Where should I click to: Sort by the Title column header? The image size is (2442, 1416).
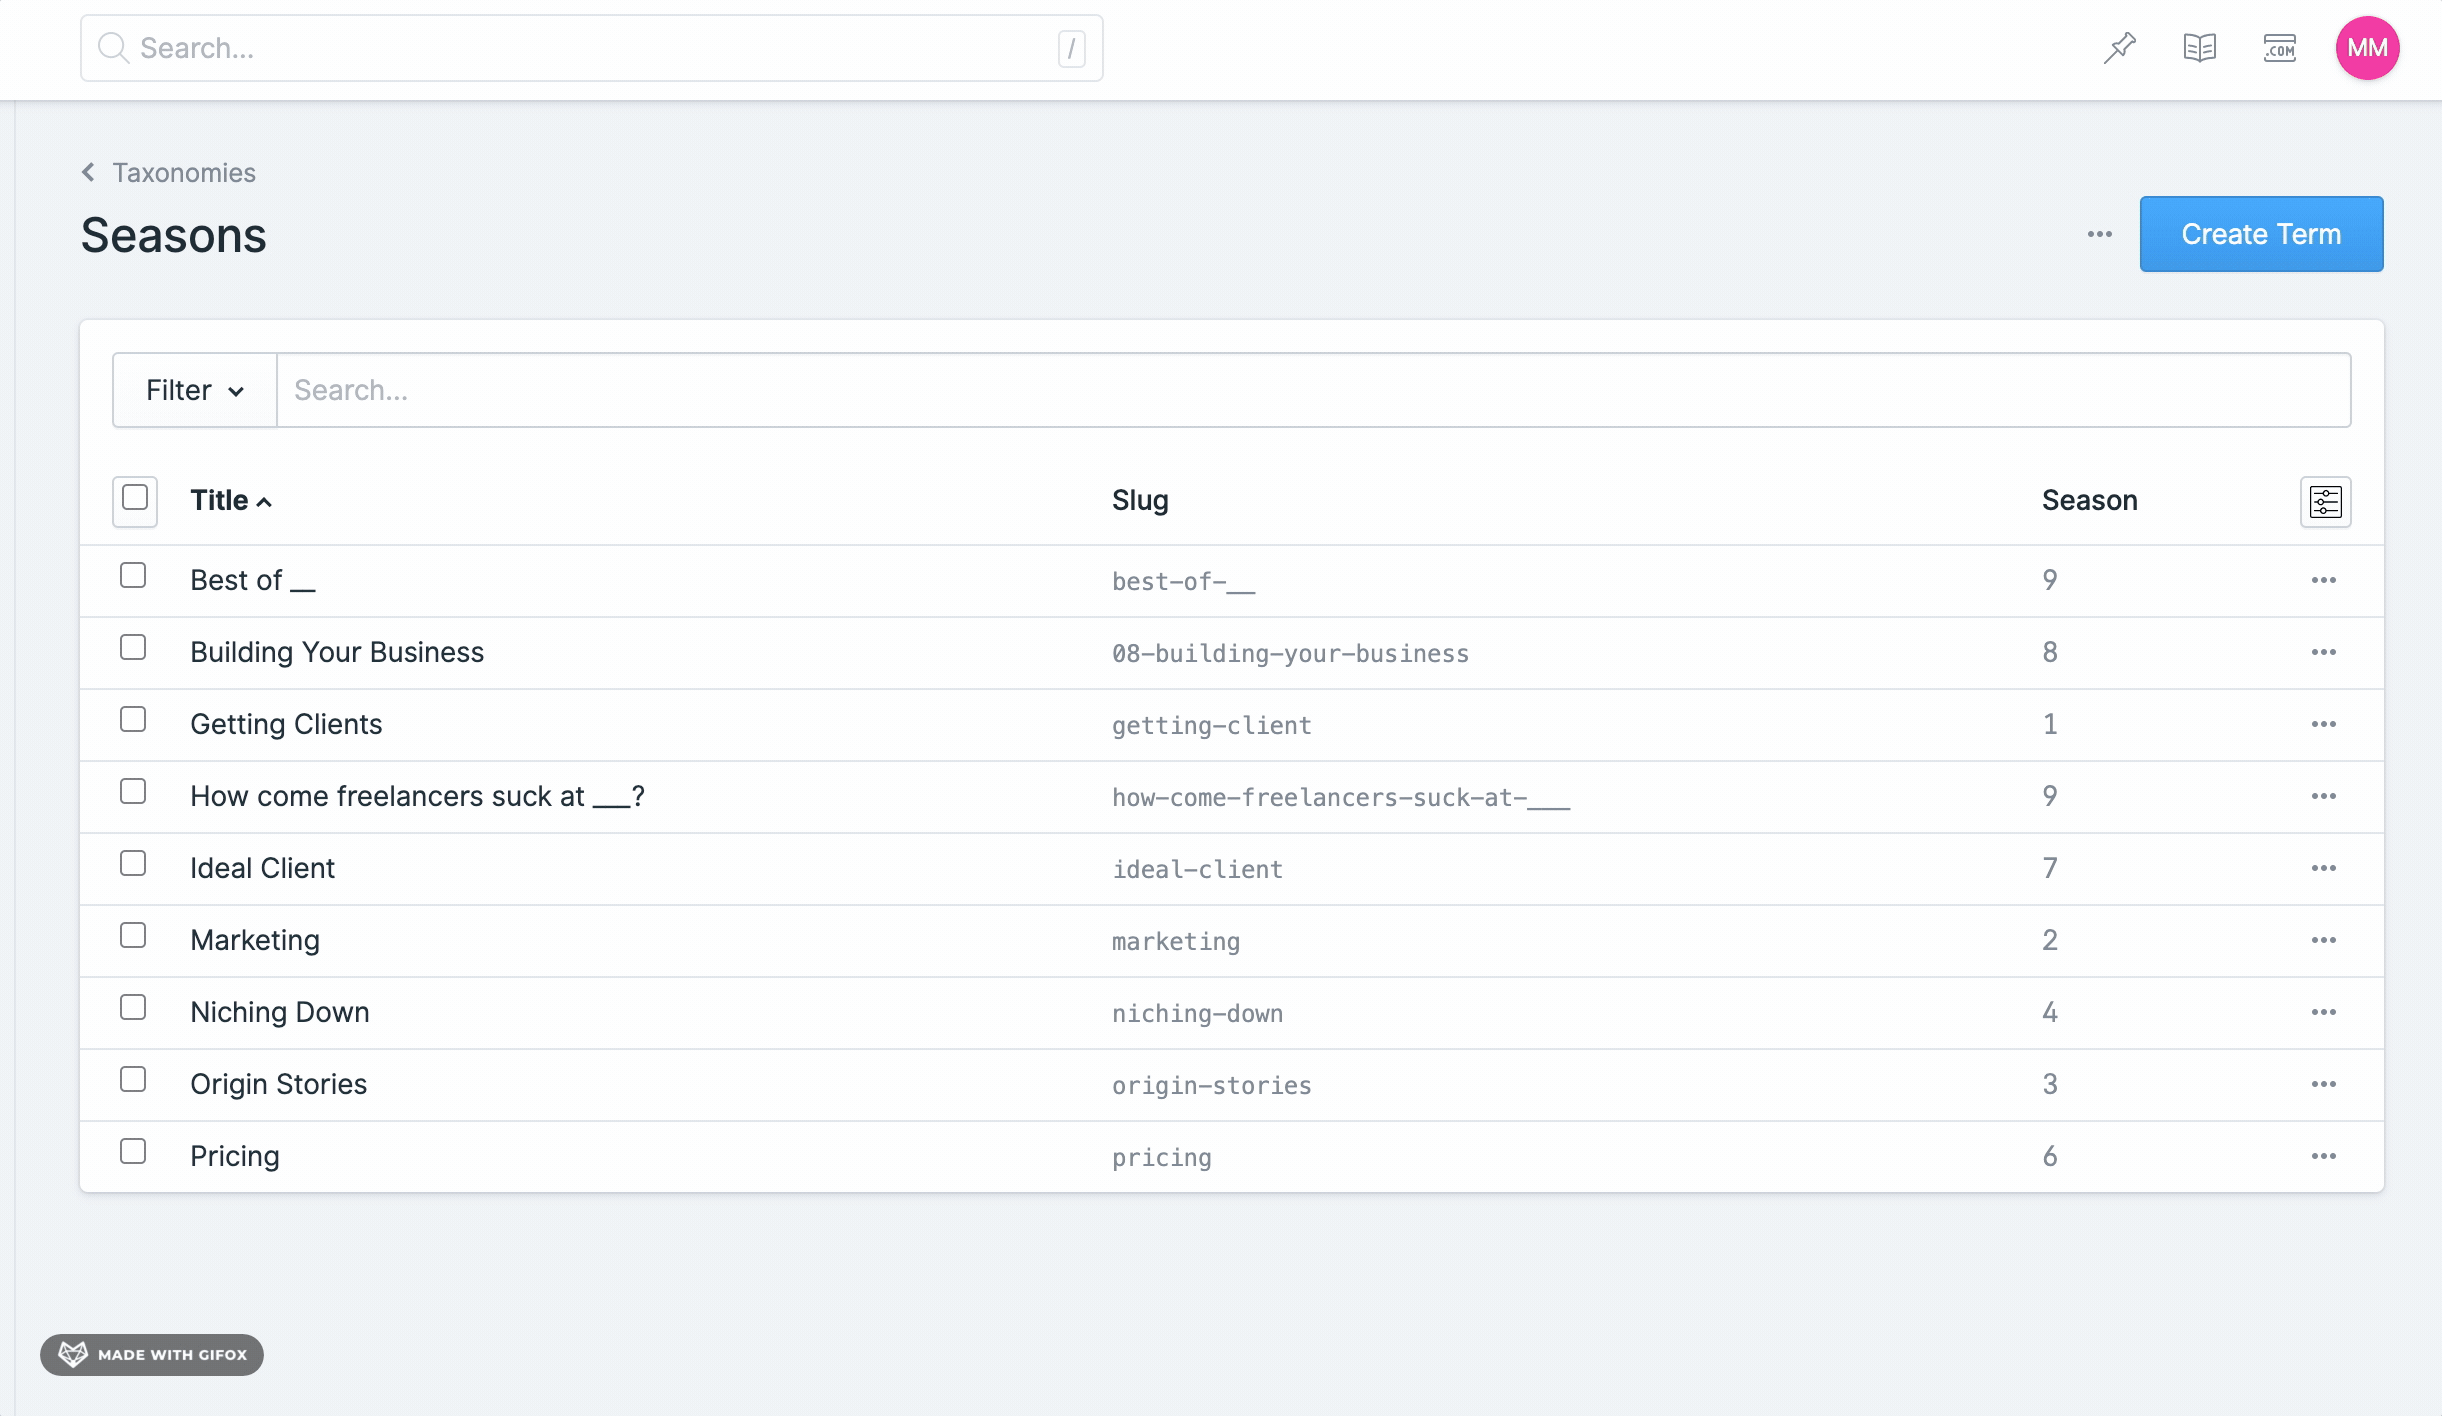pos(231,500)
